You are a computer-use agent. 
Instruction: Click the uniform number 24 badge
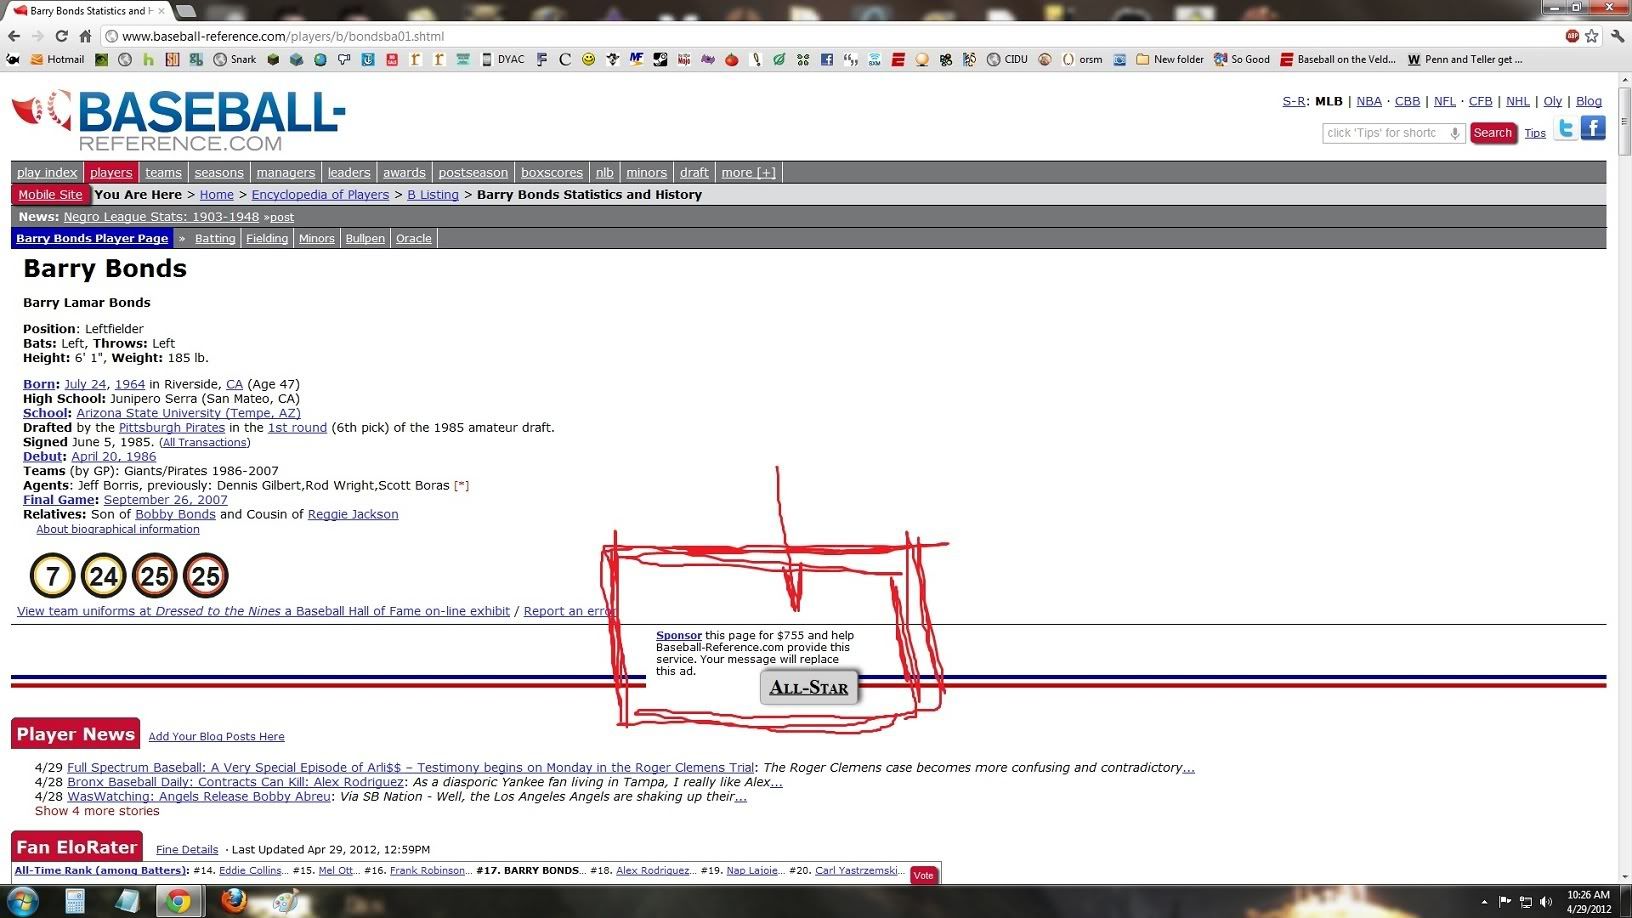click(103, 576)
